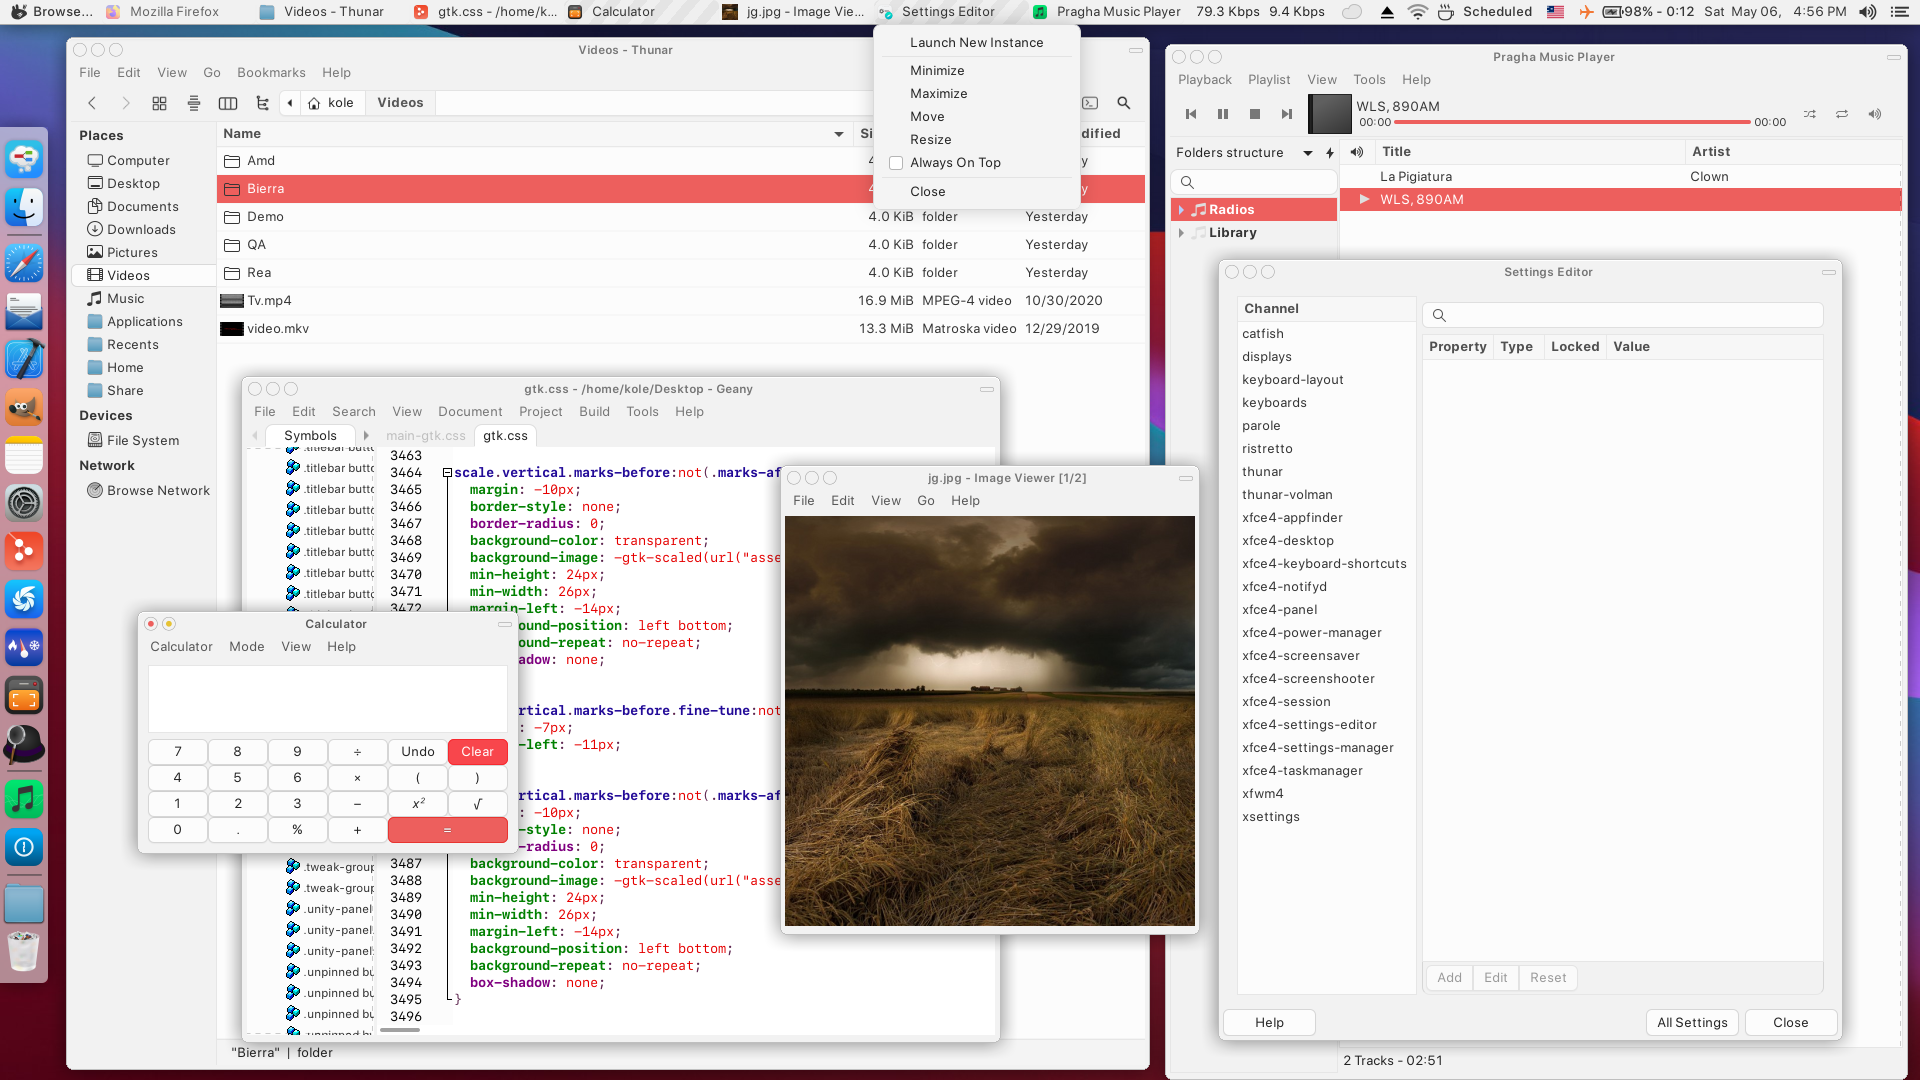Toggle repeat mode in Pragha
The image size is (1920, 1080).
click(1842, 114)
